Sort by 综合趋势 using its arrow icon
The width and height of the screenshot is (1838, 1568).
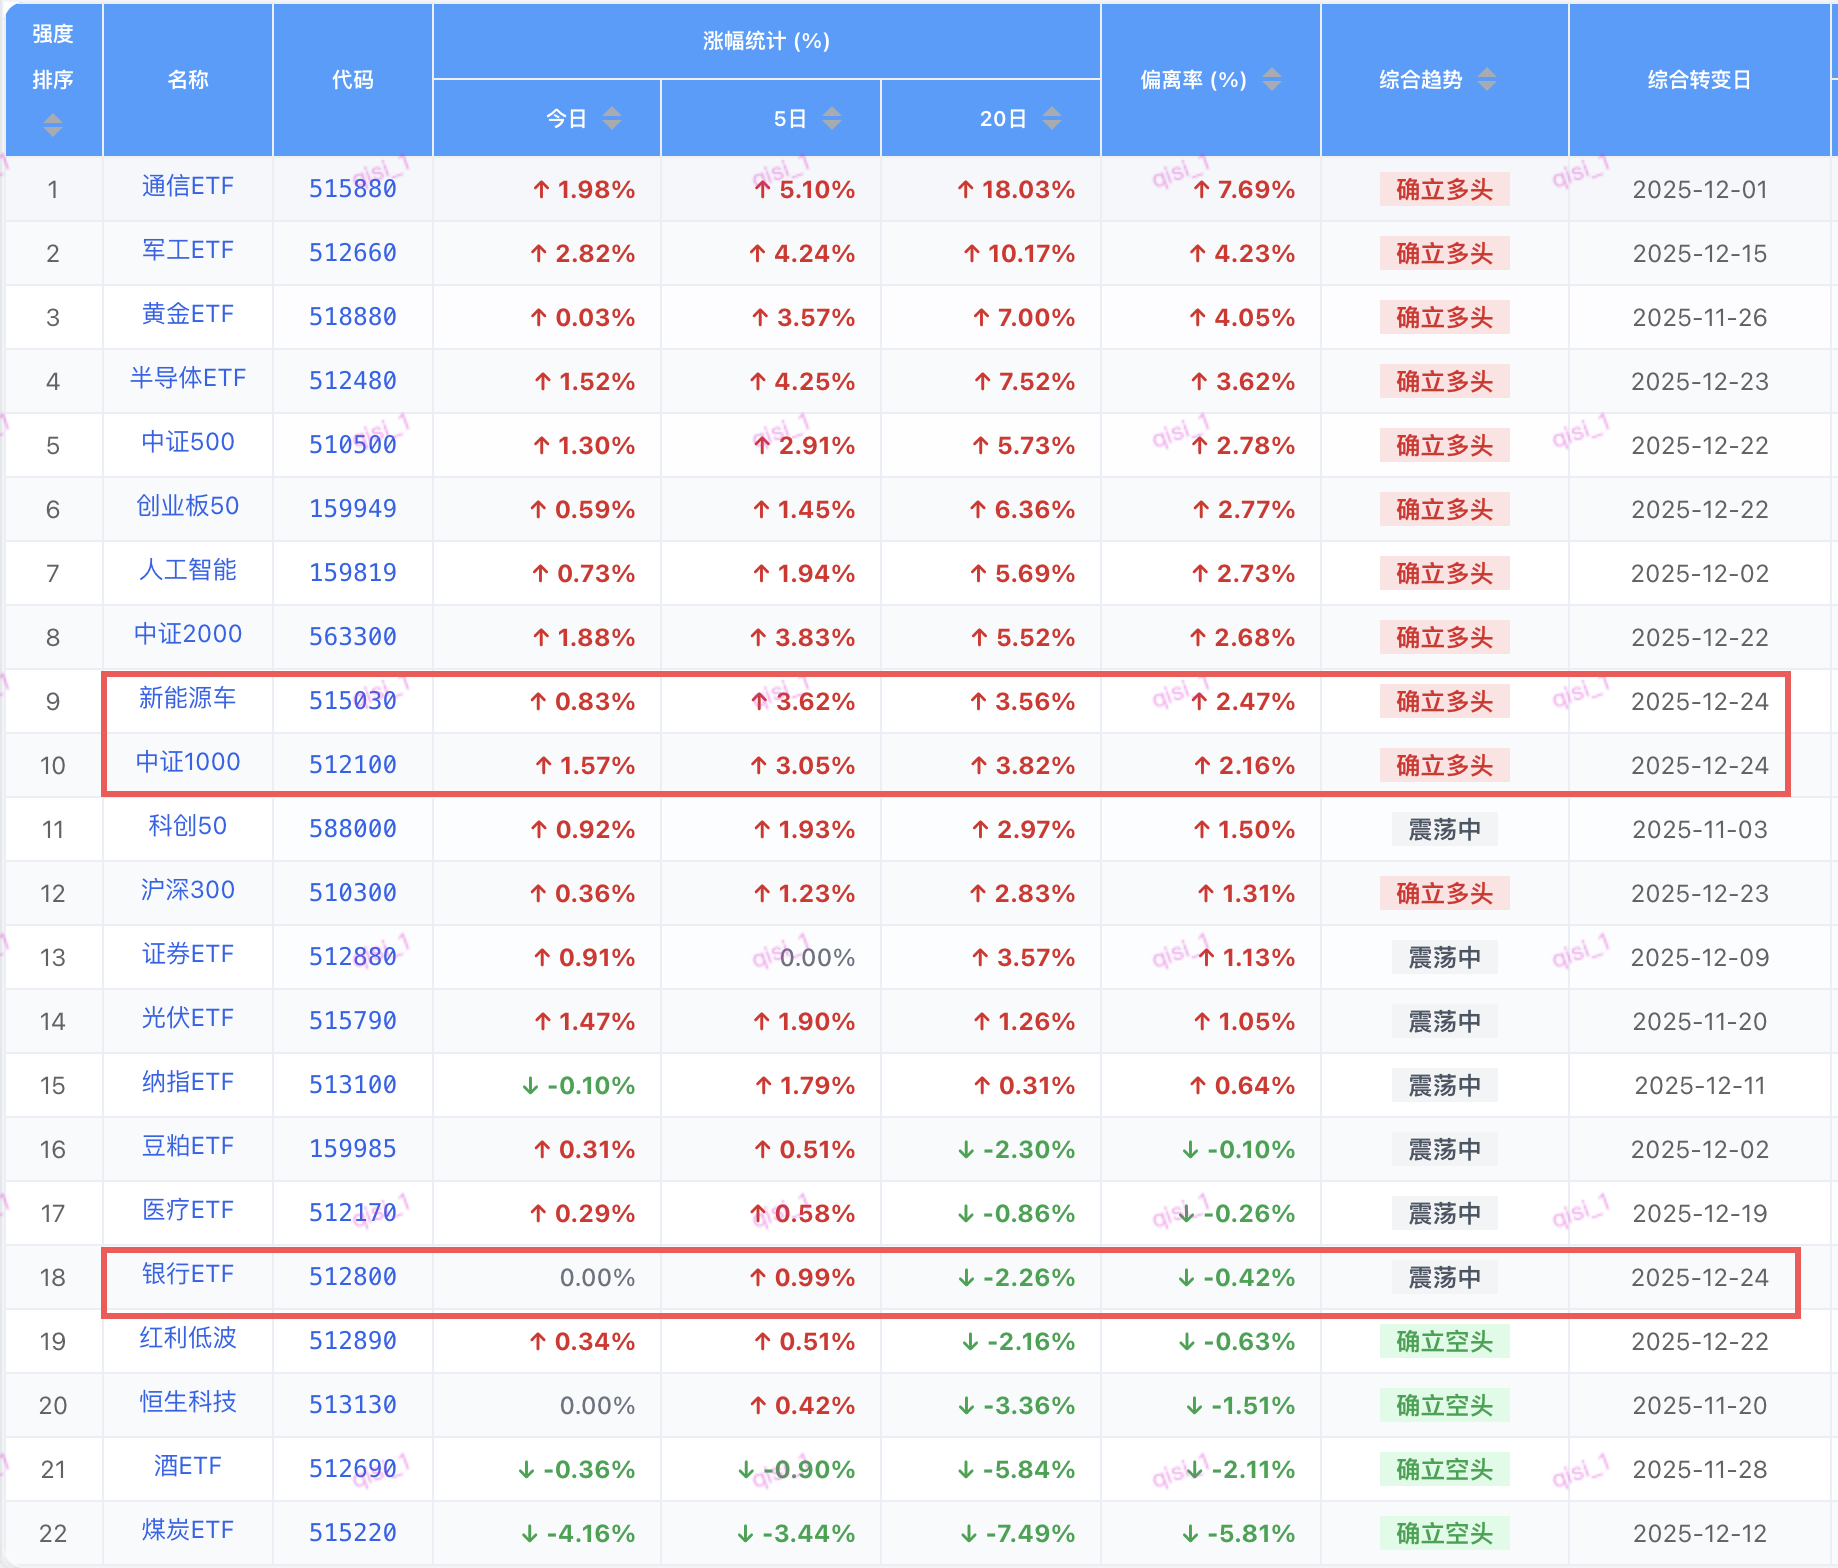click(x=1487, y=79)
